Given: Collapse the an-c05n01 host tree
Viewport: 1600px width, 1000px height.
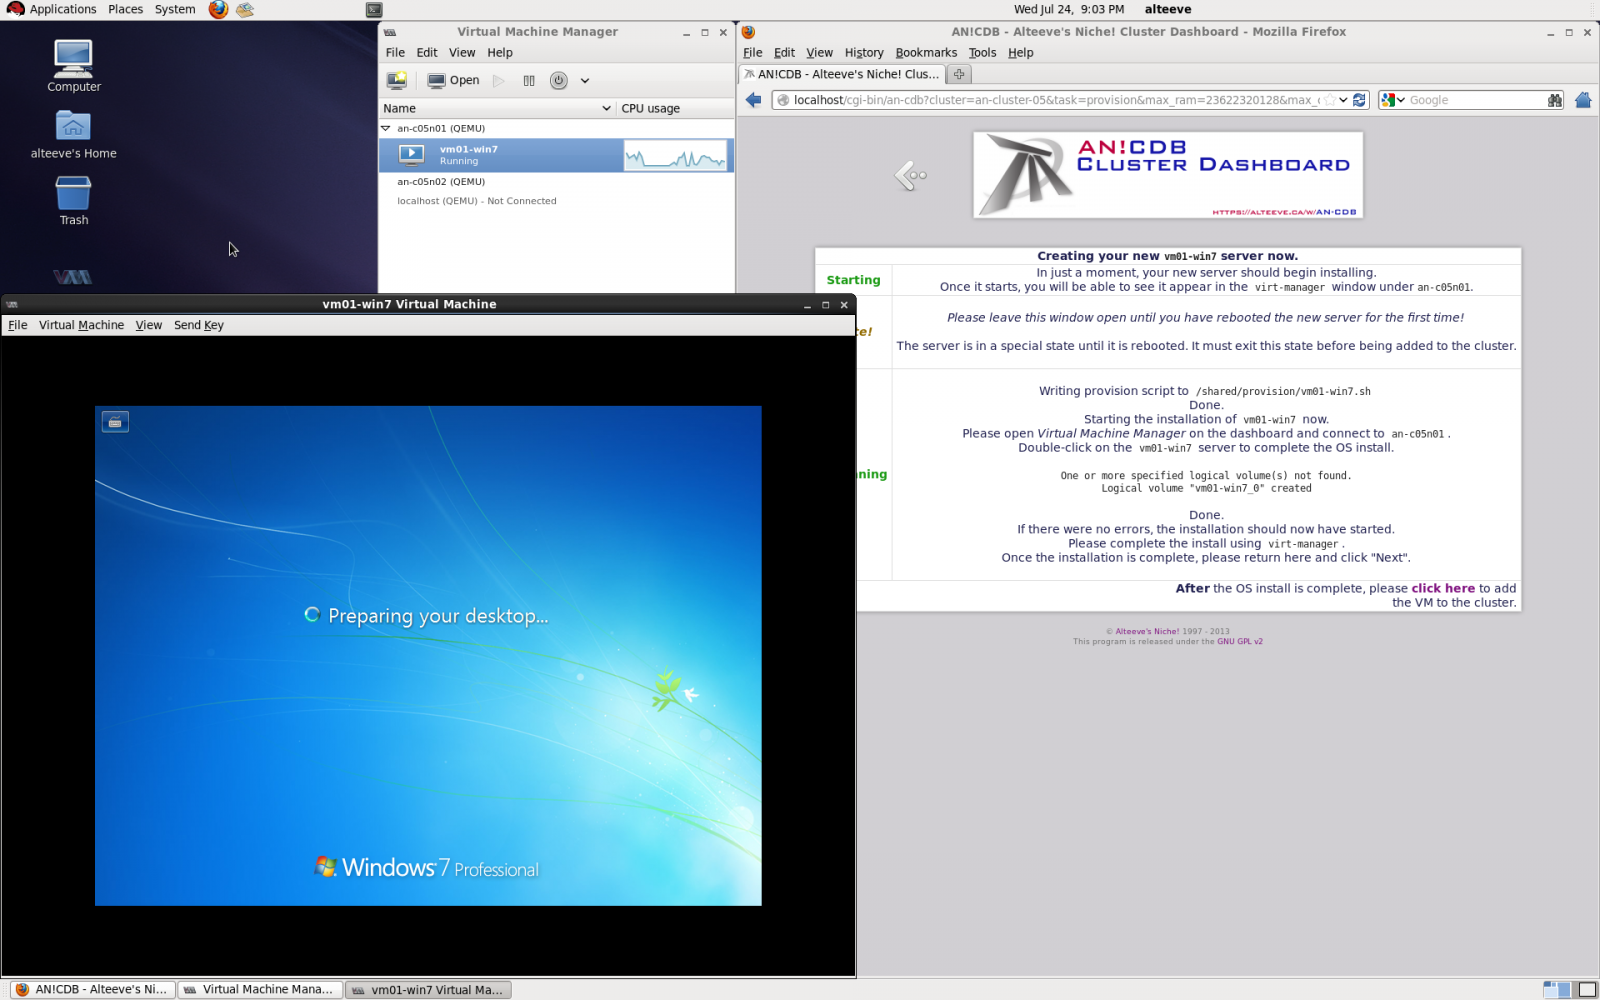Looking at the screenshot, I should tap(386, 128).
